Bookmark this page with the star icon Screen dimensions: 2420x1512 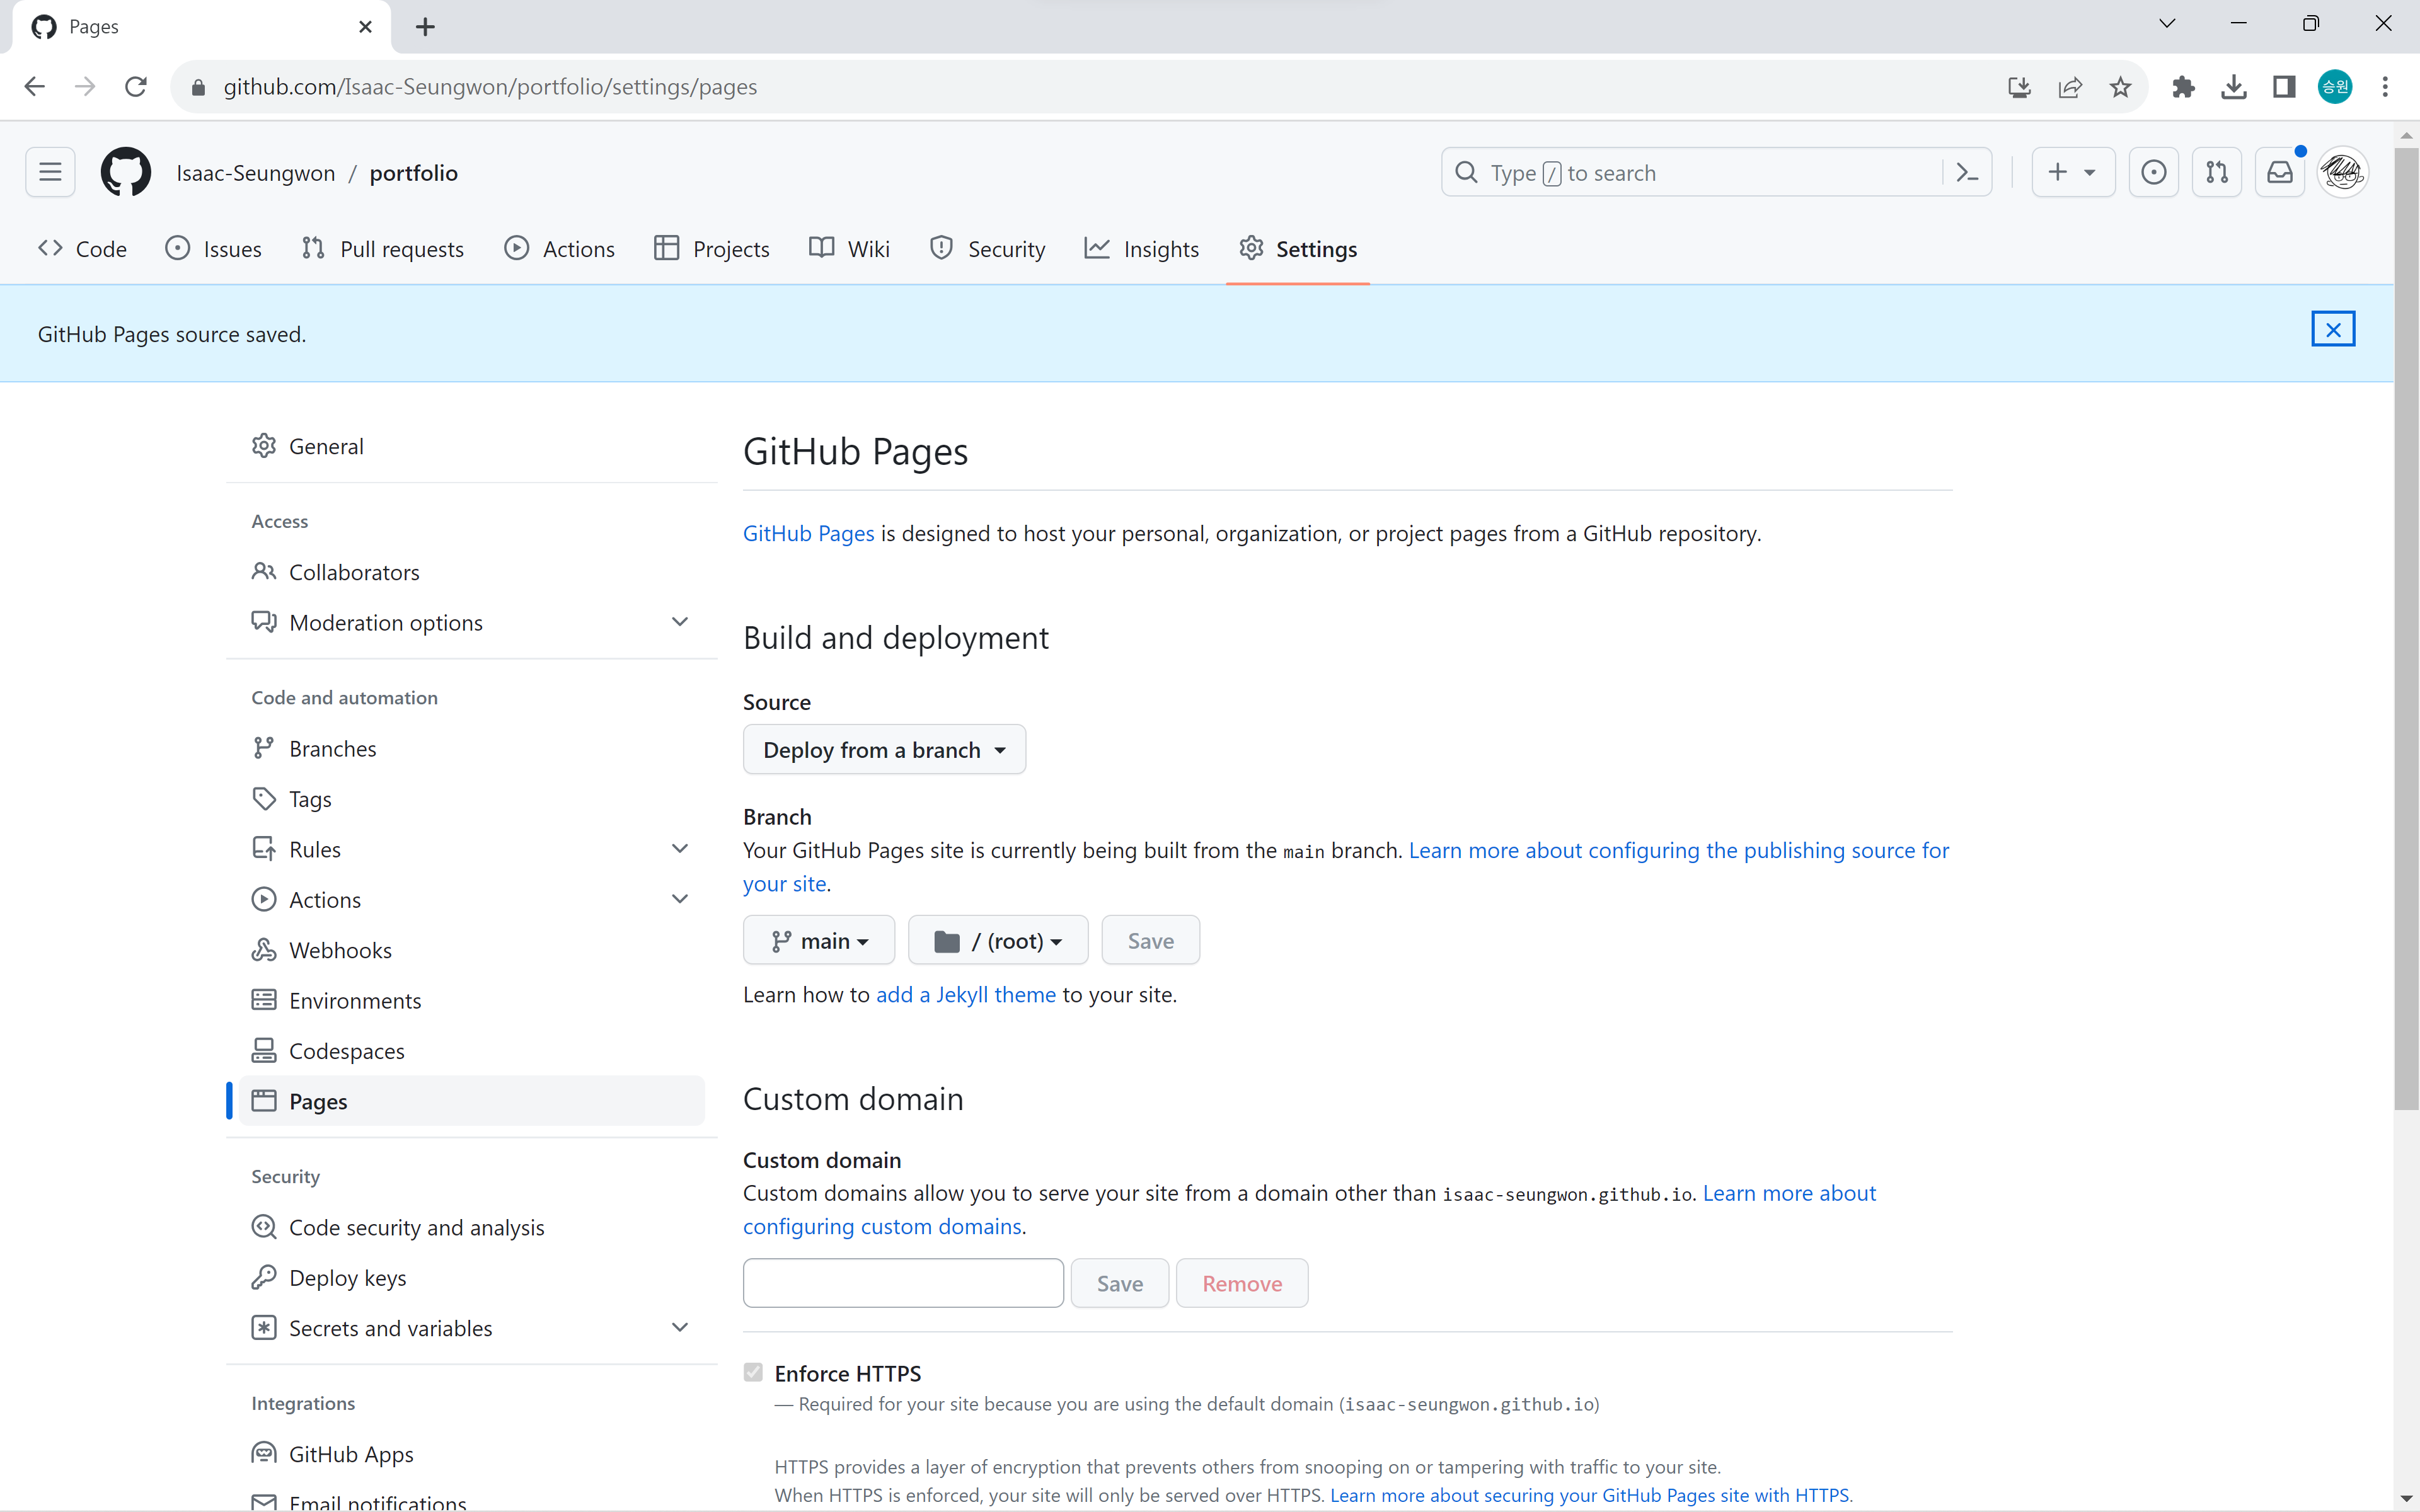pos(2120,87)
